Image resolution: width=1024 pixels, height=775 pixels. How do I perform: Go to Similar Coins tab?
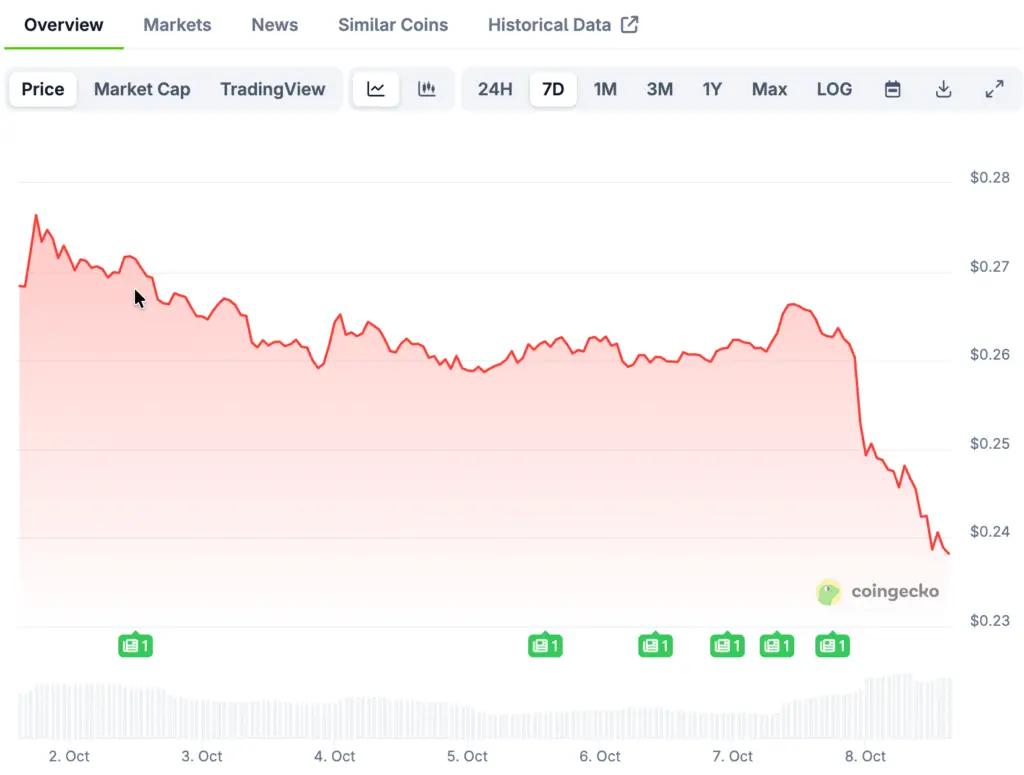(393, 25)
